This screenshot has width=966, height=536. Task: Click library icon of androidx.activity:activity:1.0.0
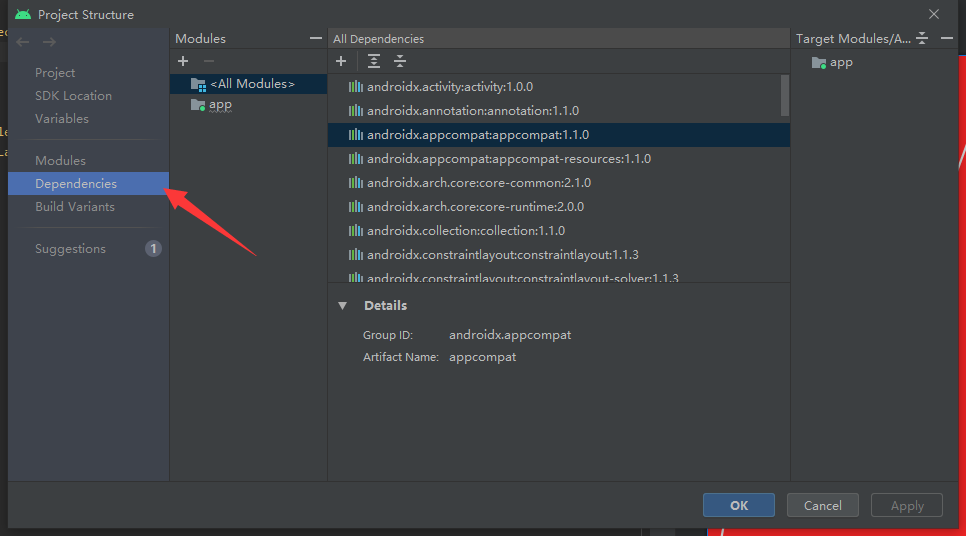click(355, 87)
